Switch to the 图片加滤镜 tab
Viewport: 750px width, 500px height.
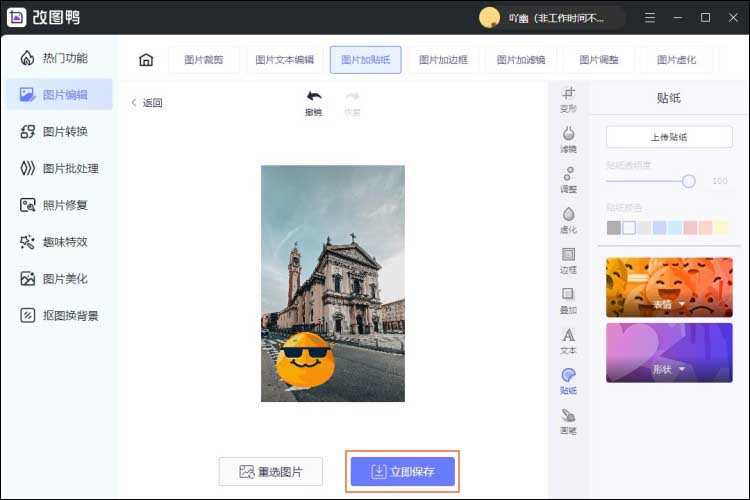click(x=521, y=60)
